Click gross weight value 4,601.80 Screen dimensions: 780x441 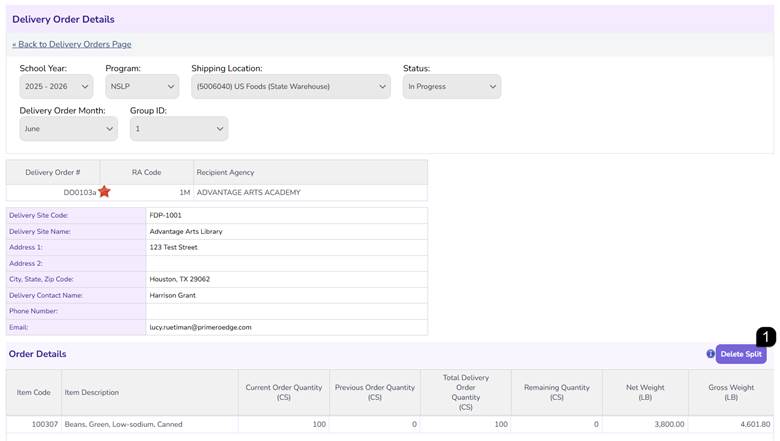click(x=755, y=424)
